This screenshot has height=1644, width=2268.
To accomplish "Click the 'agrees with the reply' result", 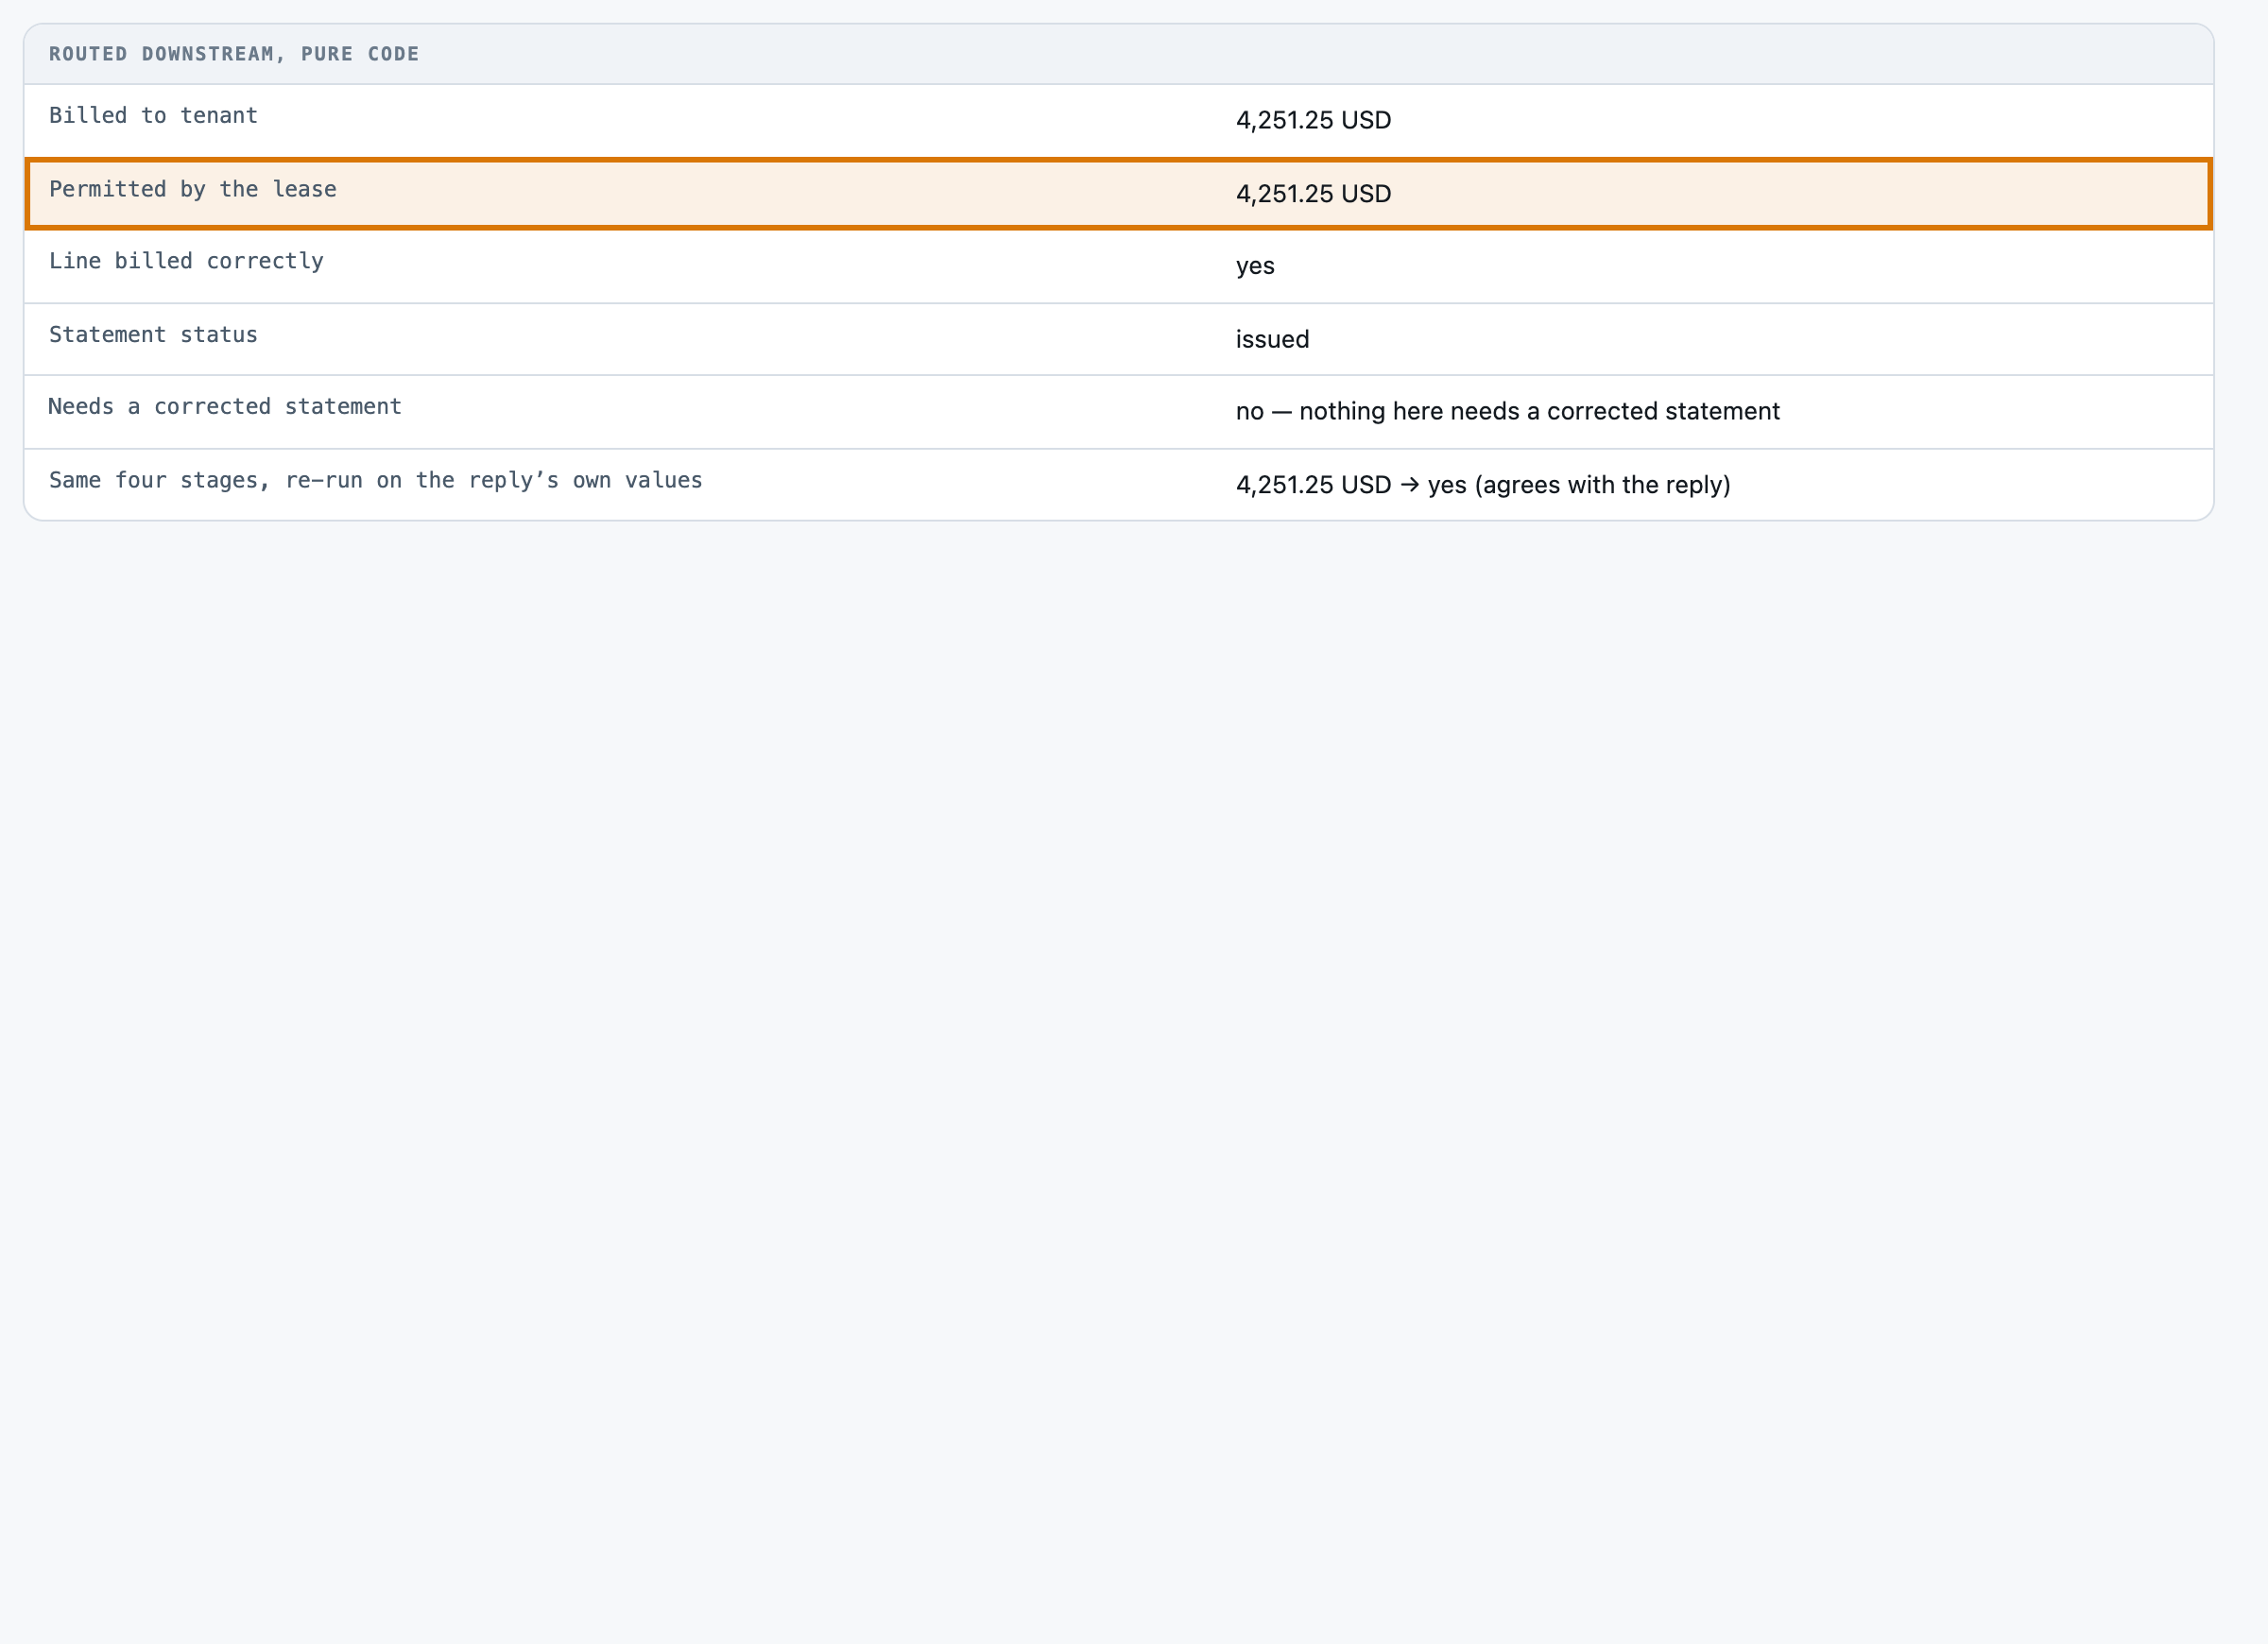I will (1602, 485).
